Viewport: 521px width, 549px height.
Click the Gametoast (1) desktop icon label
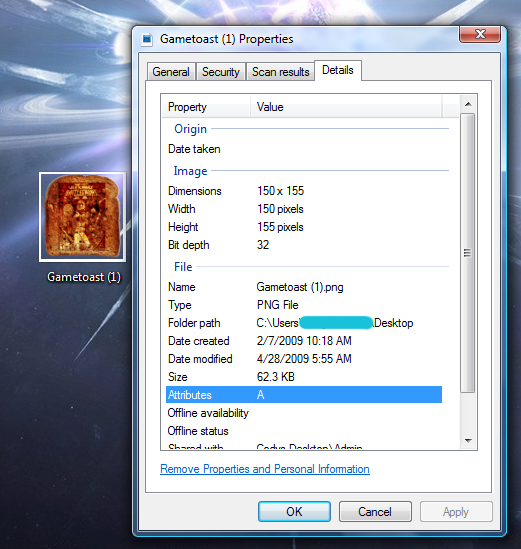click(x=84, y=277)
